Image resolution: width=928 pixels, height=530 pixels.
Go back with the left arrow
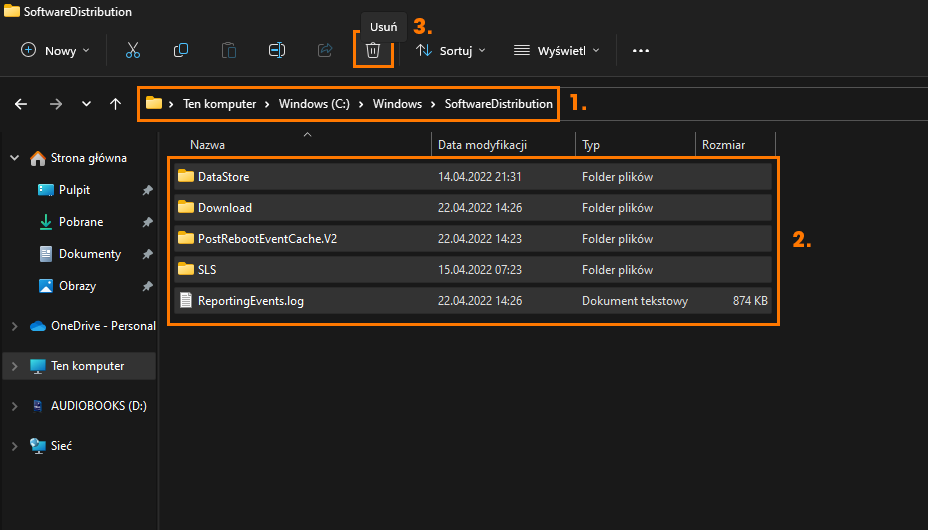(21, 104)
